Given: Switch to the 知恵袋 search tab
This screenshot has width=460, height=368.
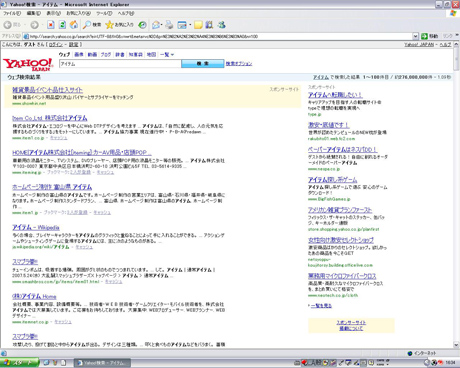Looking at the screenshot, I should [x=136, y=54].
